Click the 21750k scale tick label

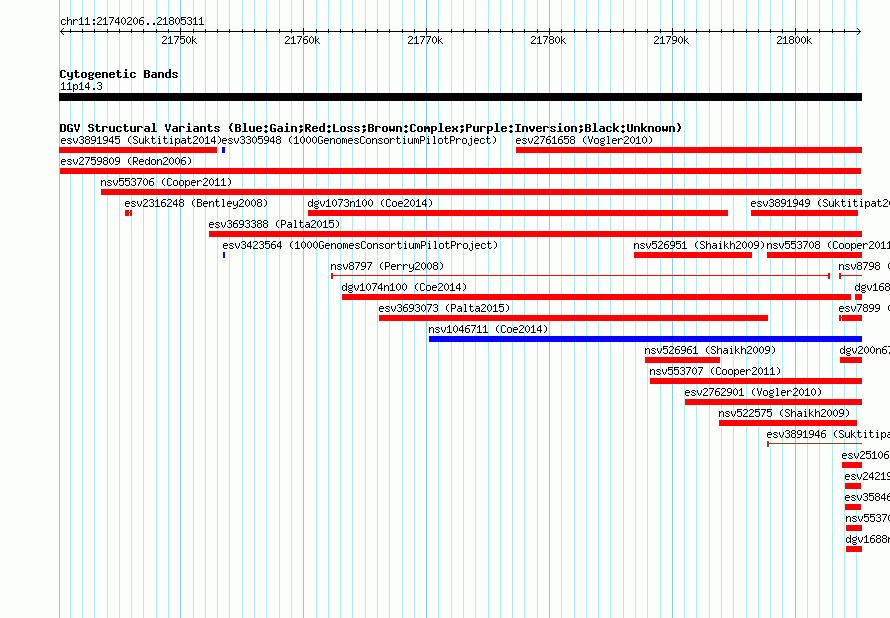tap(179, 40)
